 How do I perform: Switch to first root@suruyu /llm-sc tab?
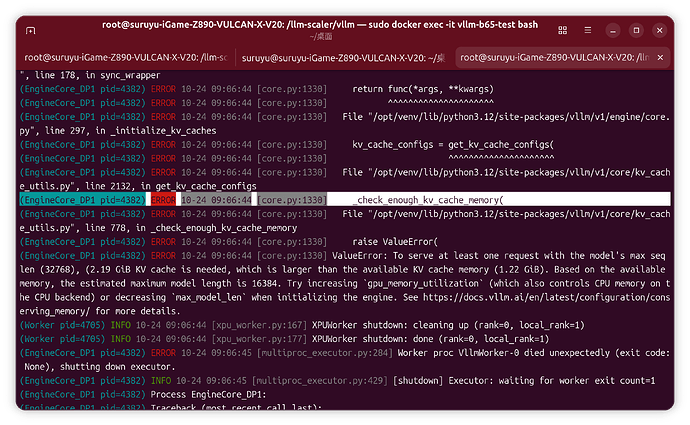125,58
